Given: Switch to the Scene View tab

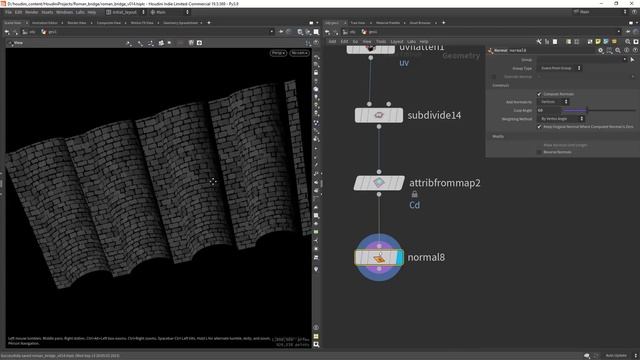Looking at the screenshot, I should [x=13, y=23].
